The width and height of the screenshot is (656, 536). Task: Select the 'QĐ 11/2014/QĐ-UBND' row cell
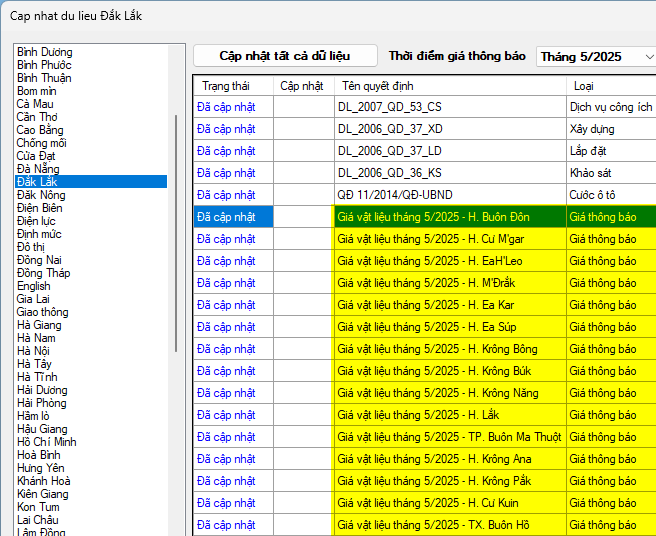pyautogui.click(x=450, y=195)
